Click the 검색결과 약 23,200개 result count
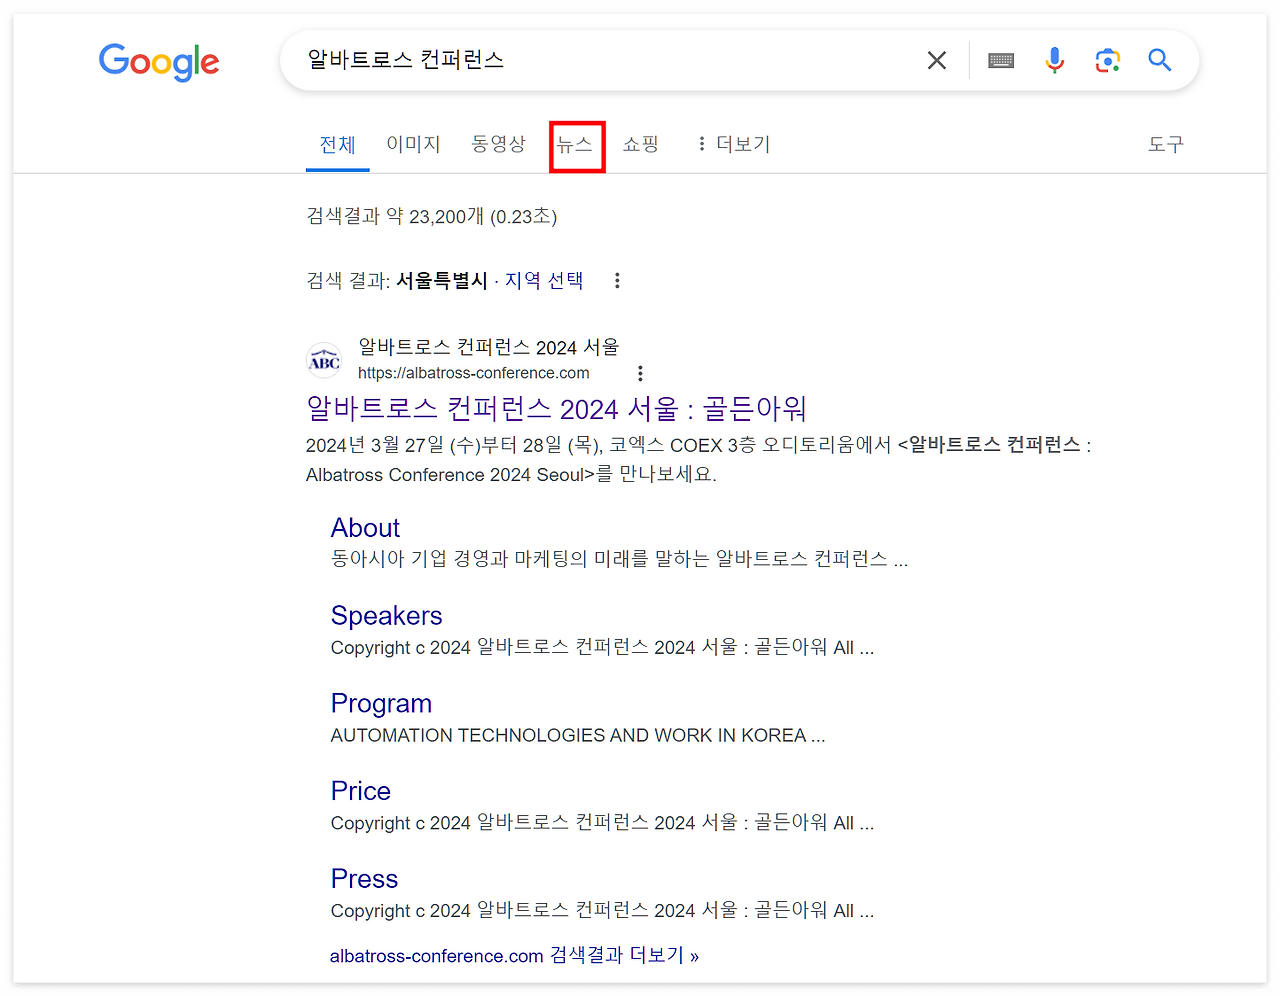 click(431, 217)
